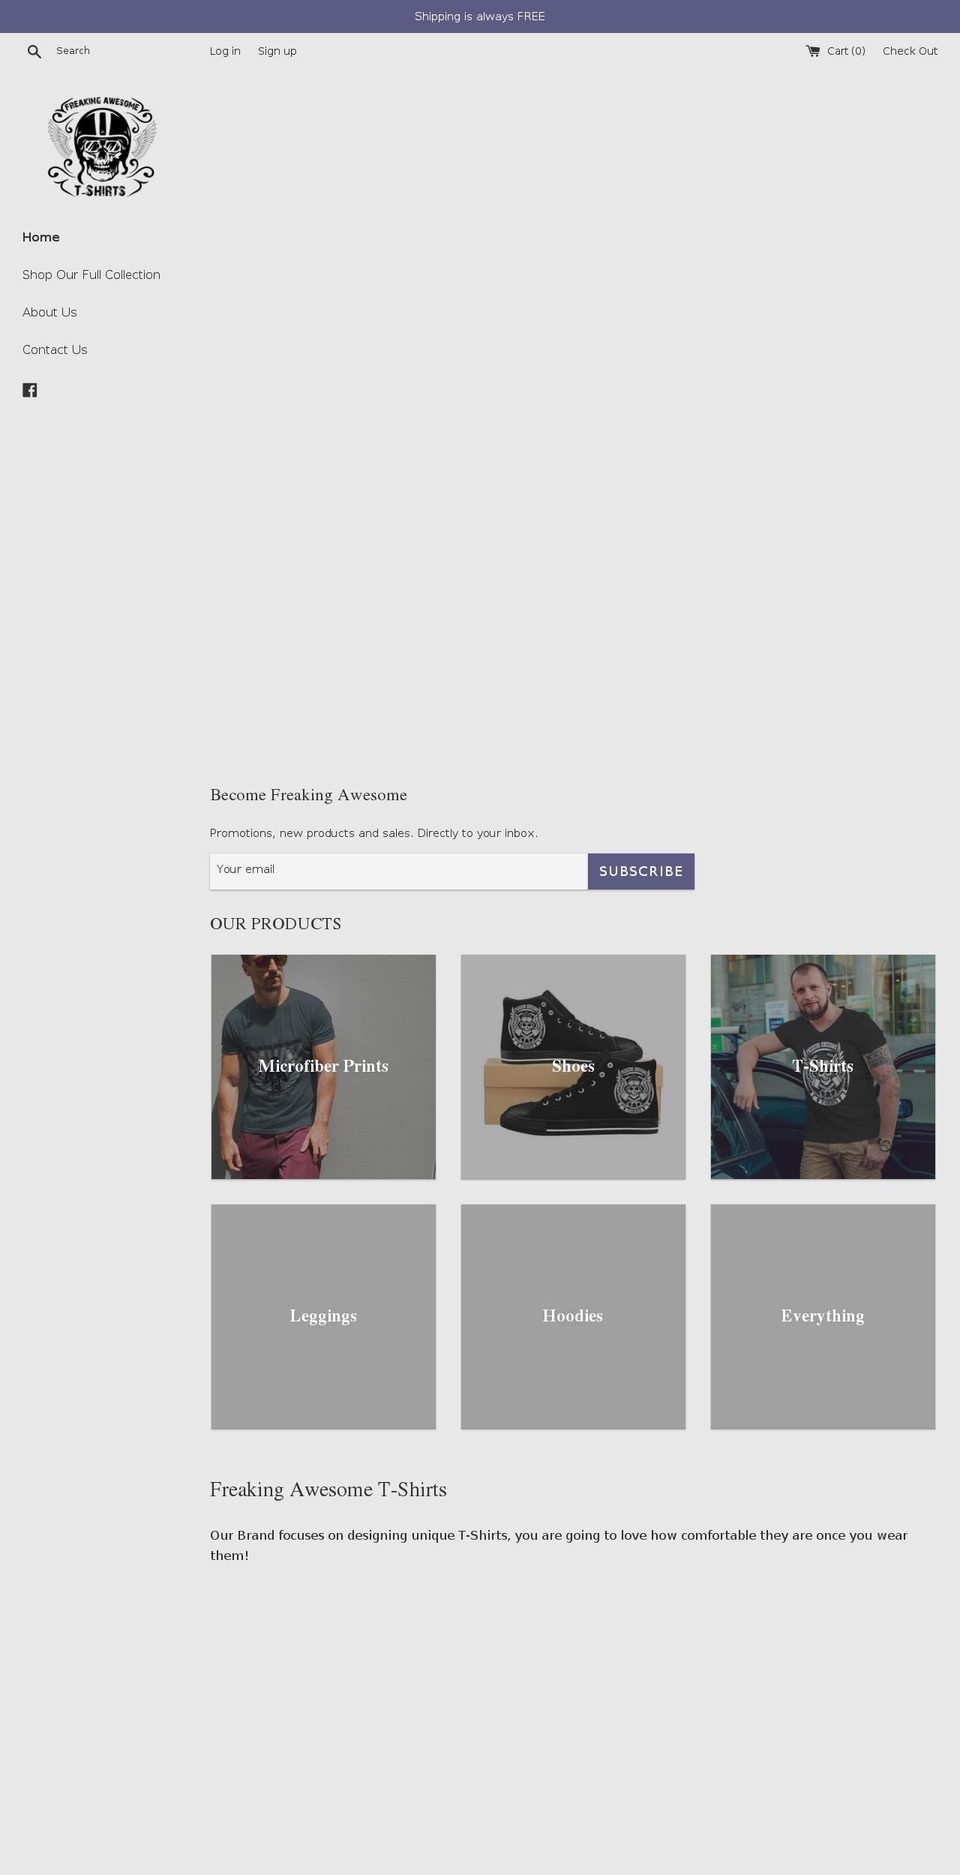960x1875 pixels.
Task: Click the search magnifier icon
Action: [x=34, y=51]
